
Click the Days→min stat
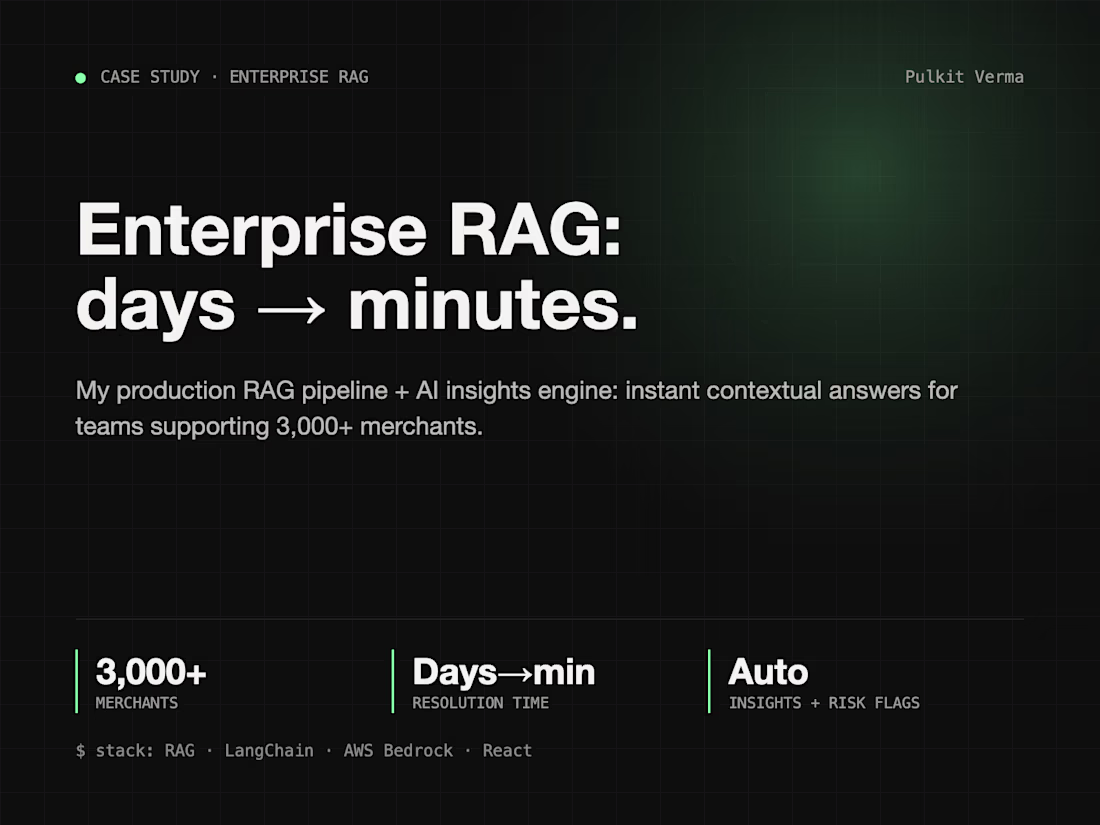pos(504,671)
